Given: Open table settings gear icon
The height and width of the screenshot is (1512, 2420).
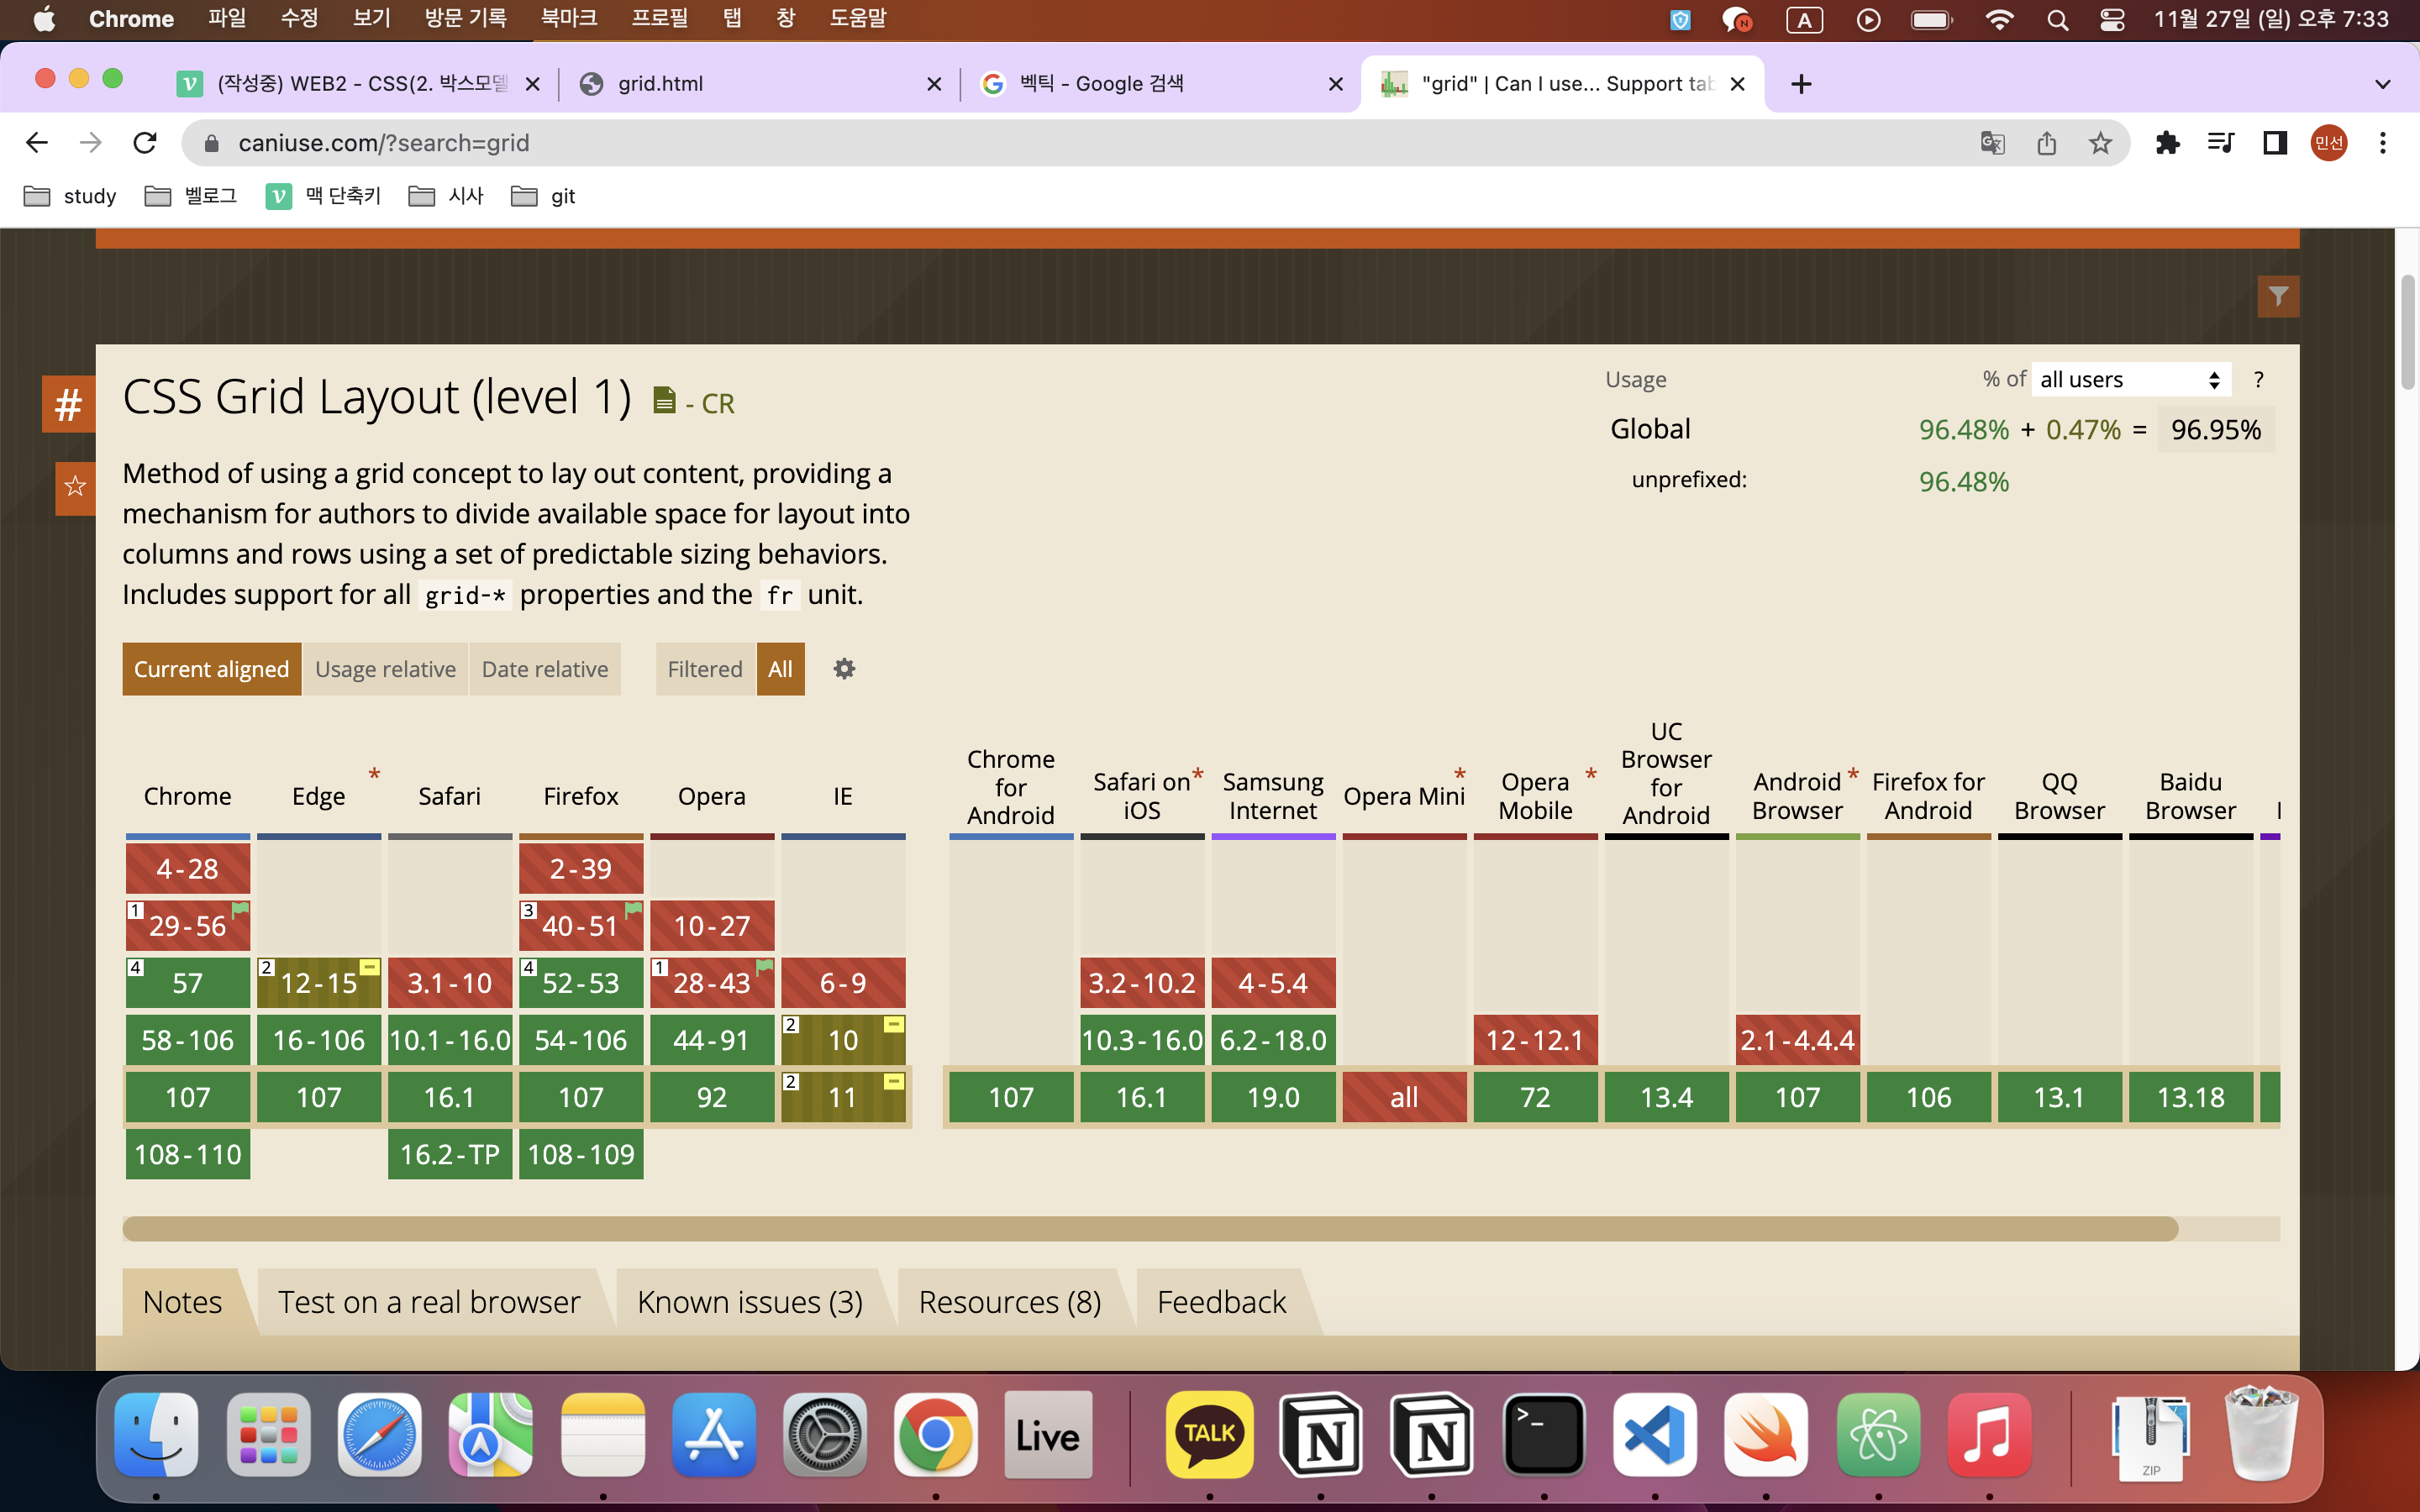Looking at the screenshot, I should [844, 668].
